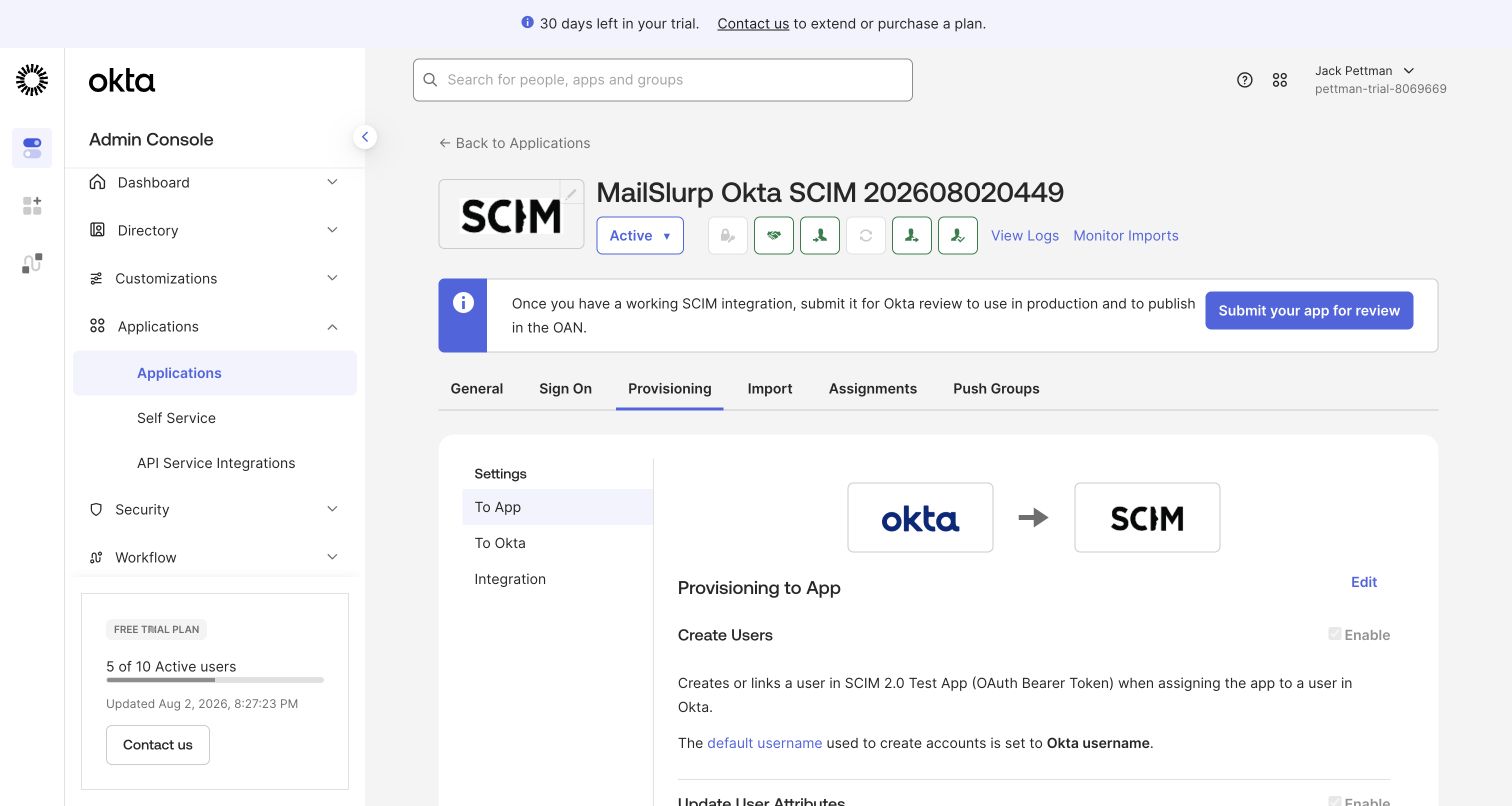This screenshot has height=806, width=1512.
Task: Click the Customizations sliders icon
Action: click(x=96, y=278)
